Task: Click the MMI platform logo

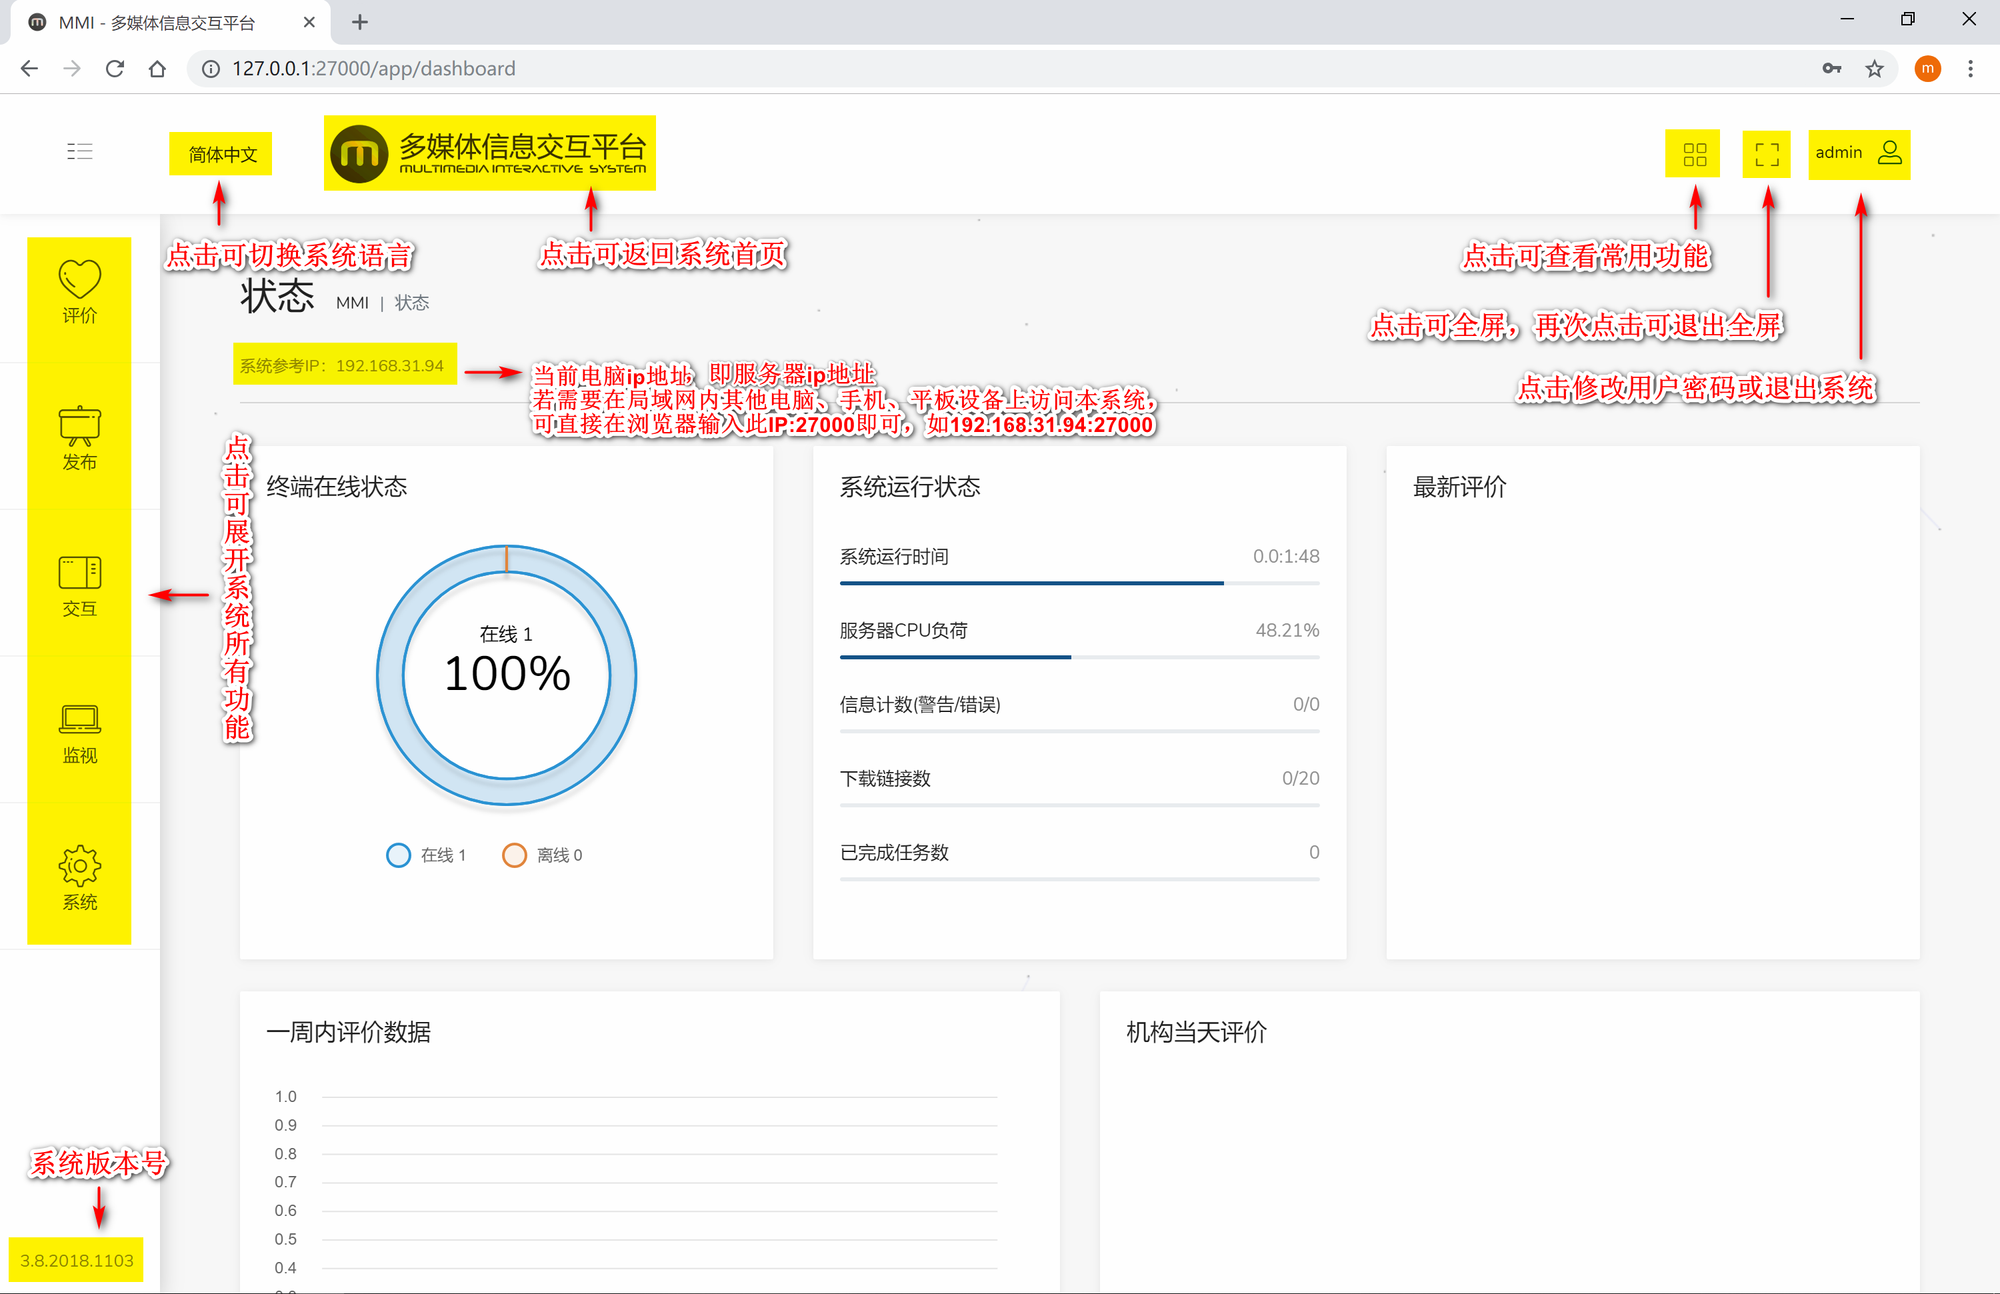Action: [x=489, y=153]
